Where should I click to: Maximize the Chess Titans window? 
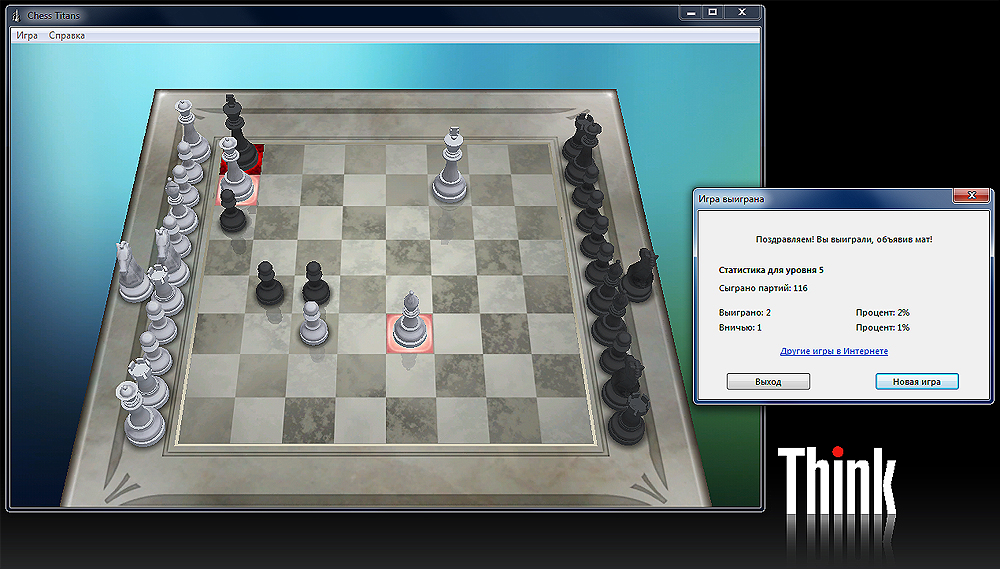(x=713, y=12)
